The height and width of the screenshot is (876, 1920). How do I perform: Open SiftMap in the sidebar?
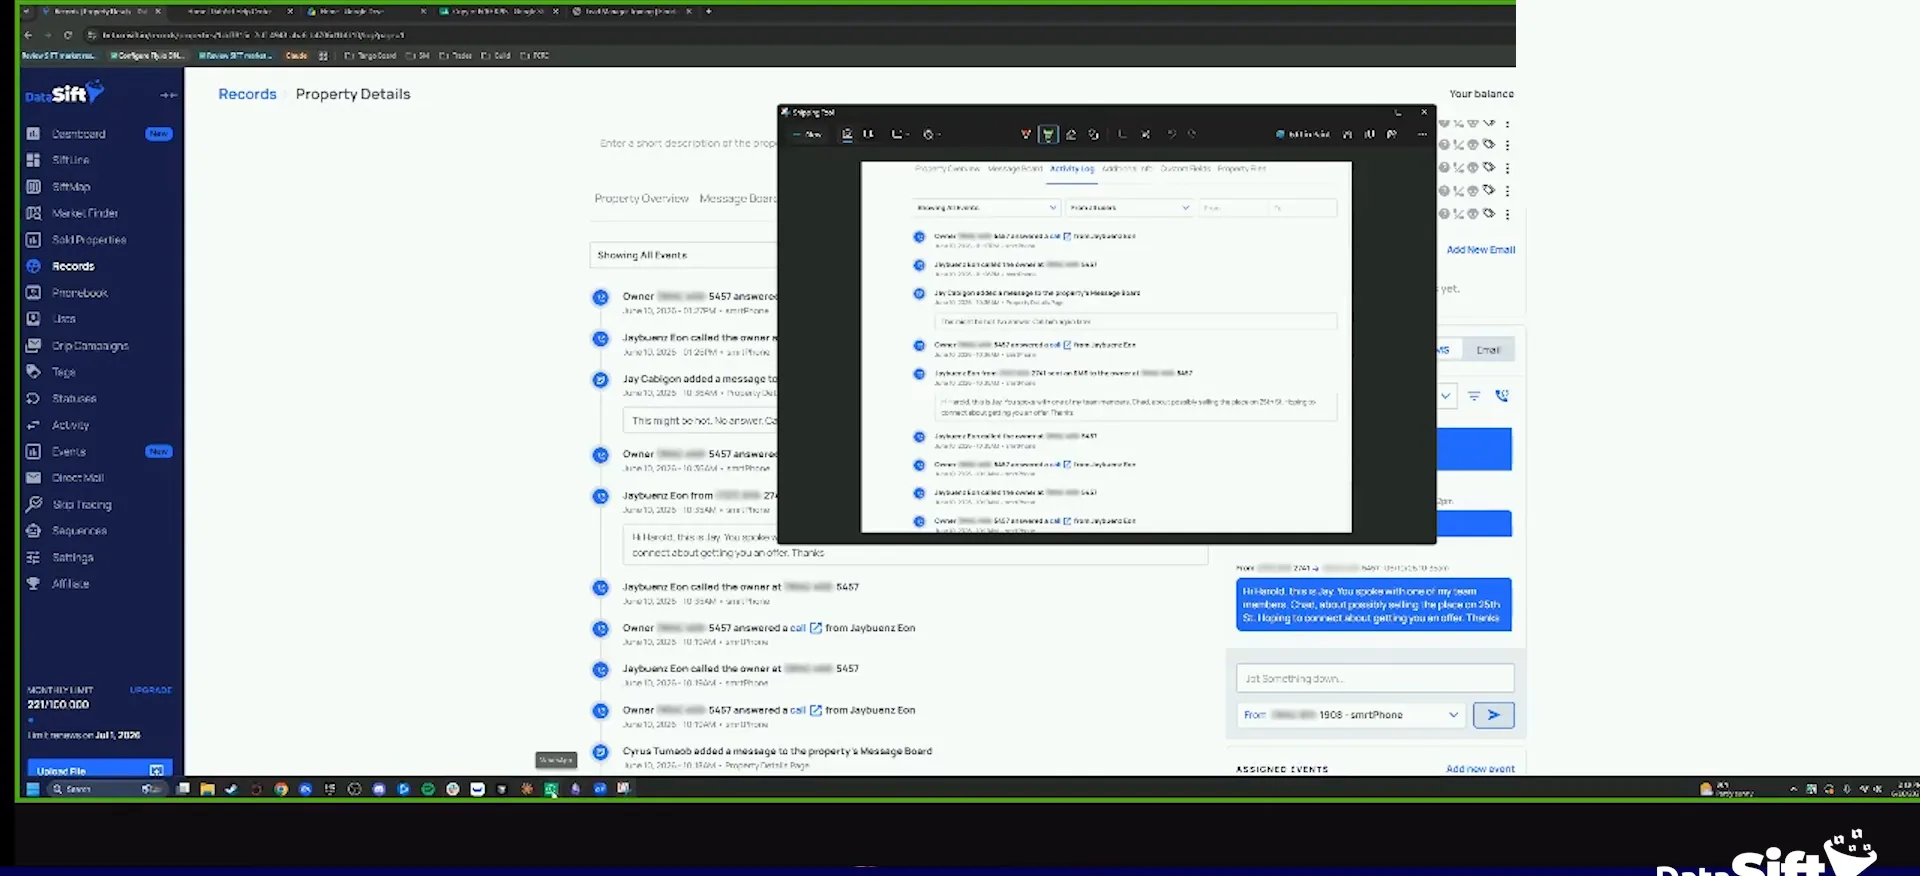[x=70, y=187]
